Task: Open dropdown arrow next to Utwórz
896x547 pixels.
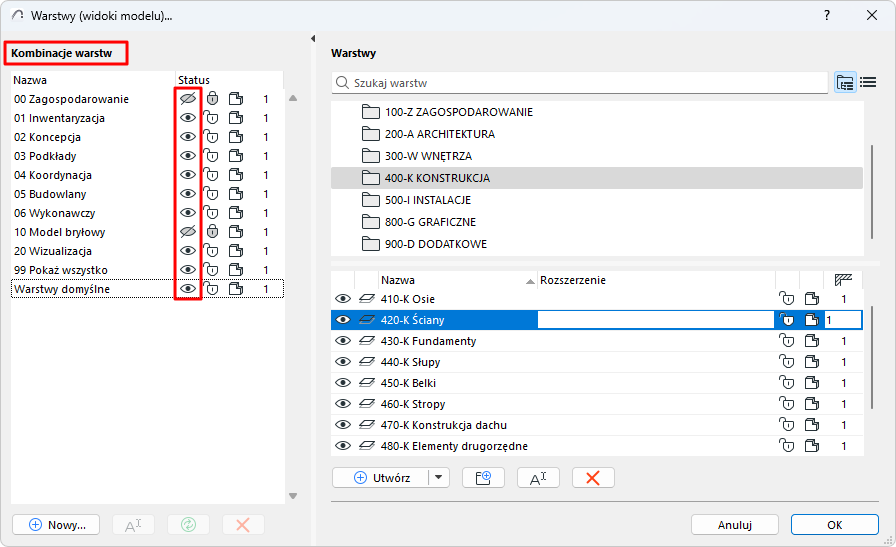Action: click(438, 478)
